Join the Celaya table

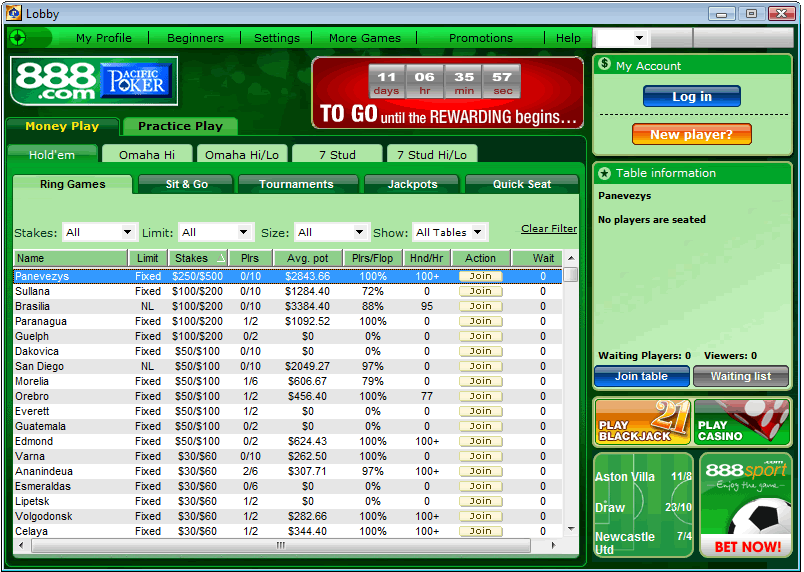480,531
